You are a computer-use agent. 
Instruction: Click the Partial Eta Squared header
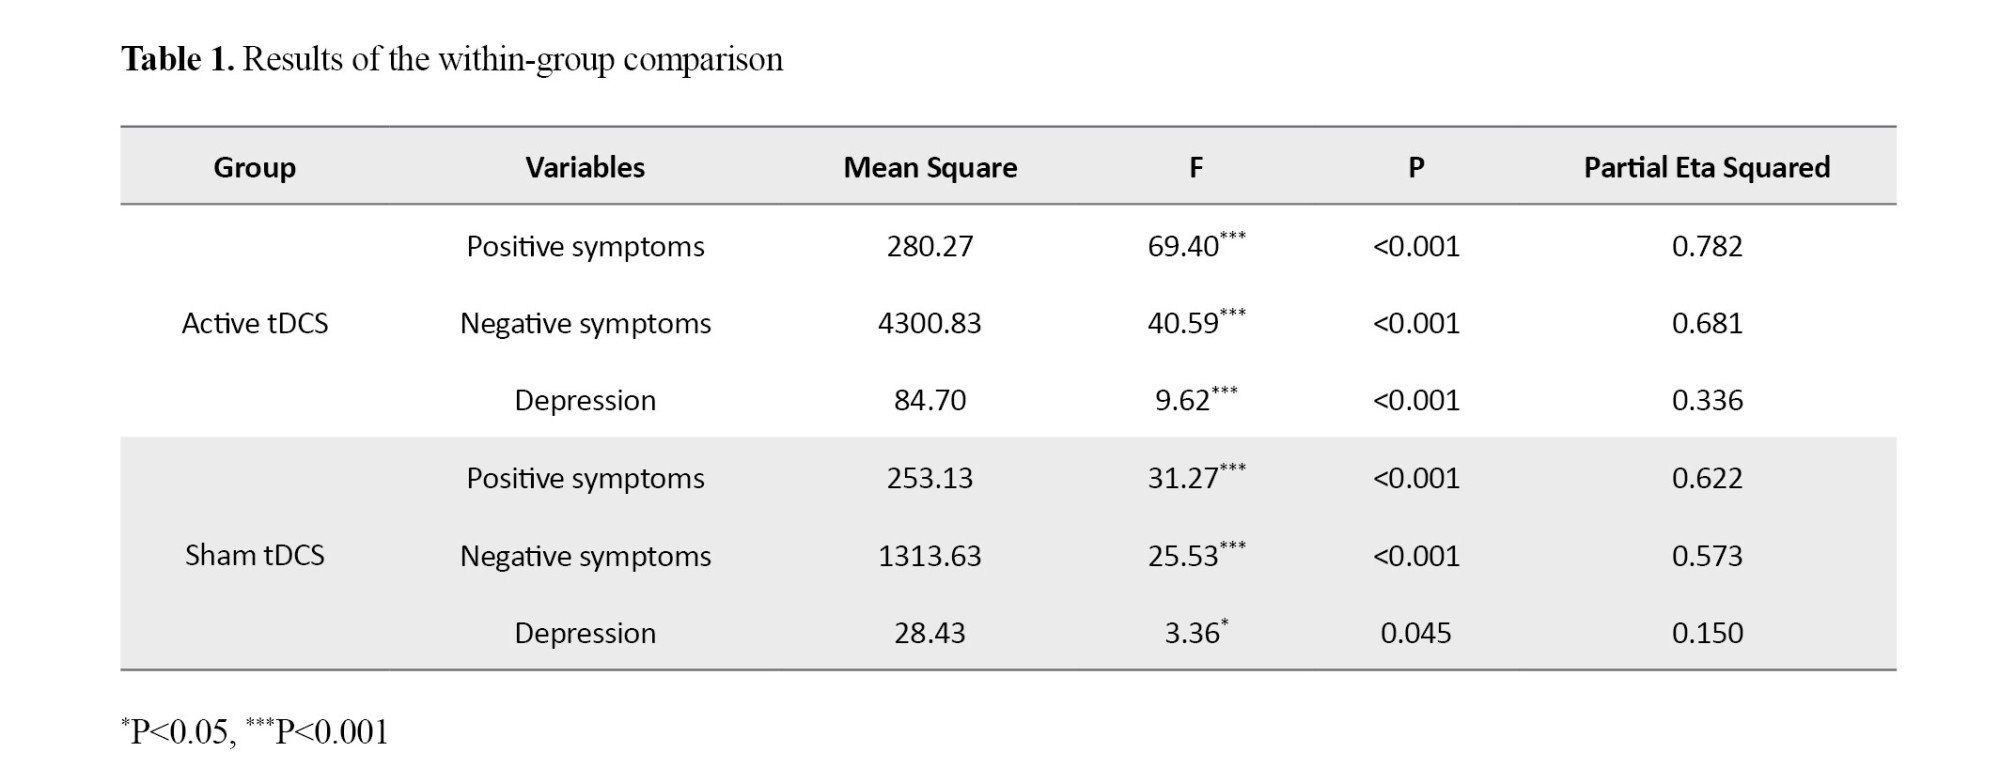pyautogui.click(x=1706, y=167)
